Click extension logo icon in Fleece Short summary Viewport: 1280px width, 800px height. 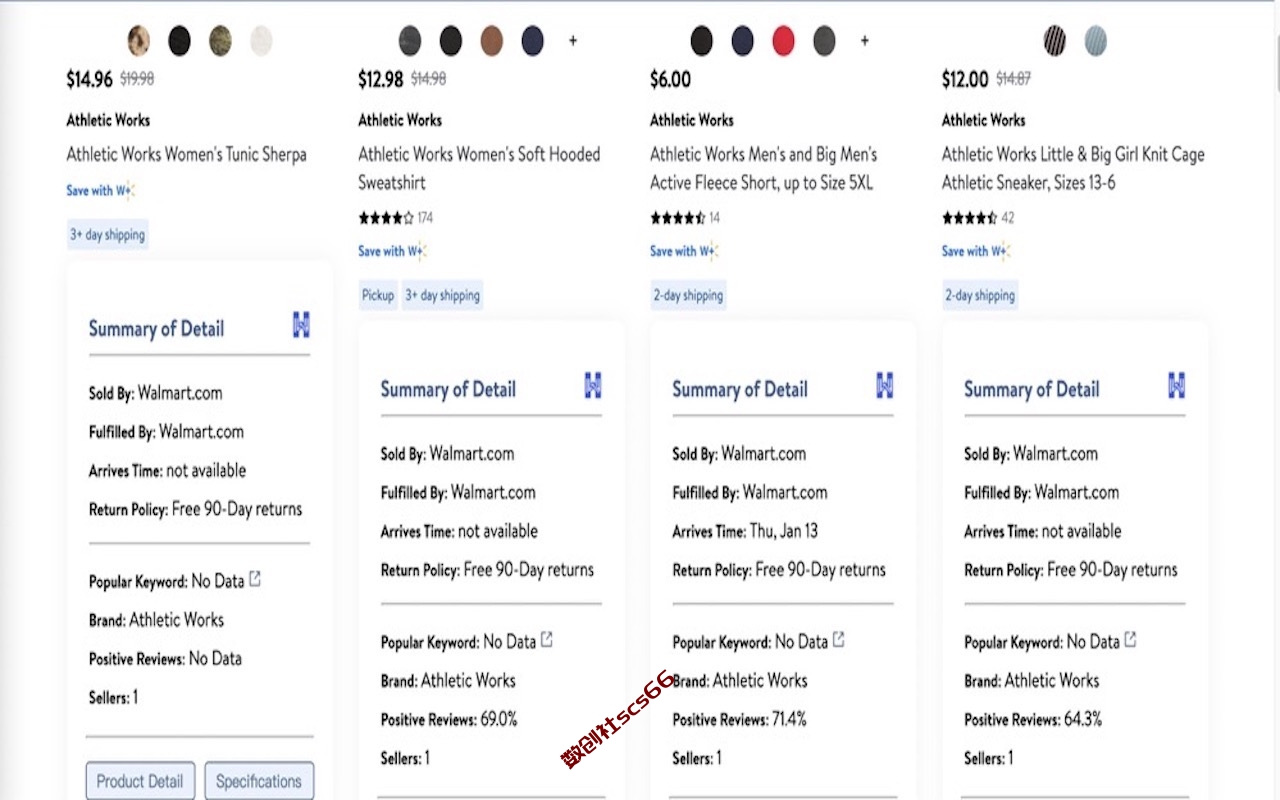click(884, 385)
